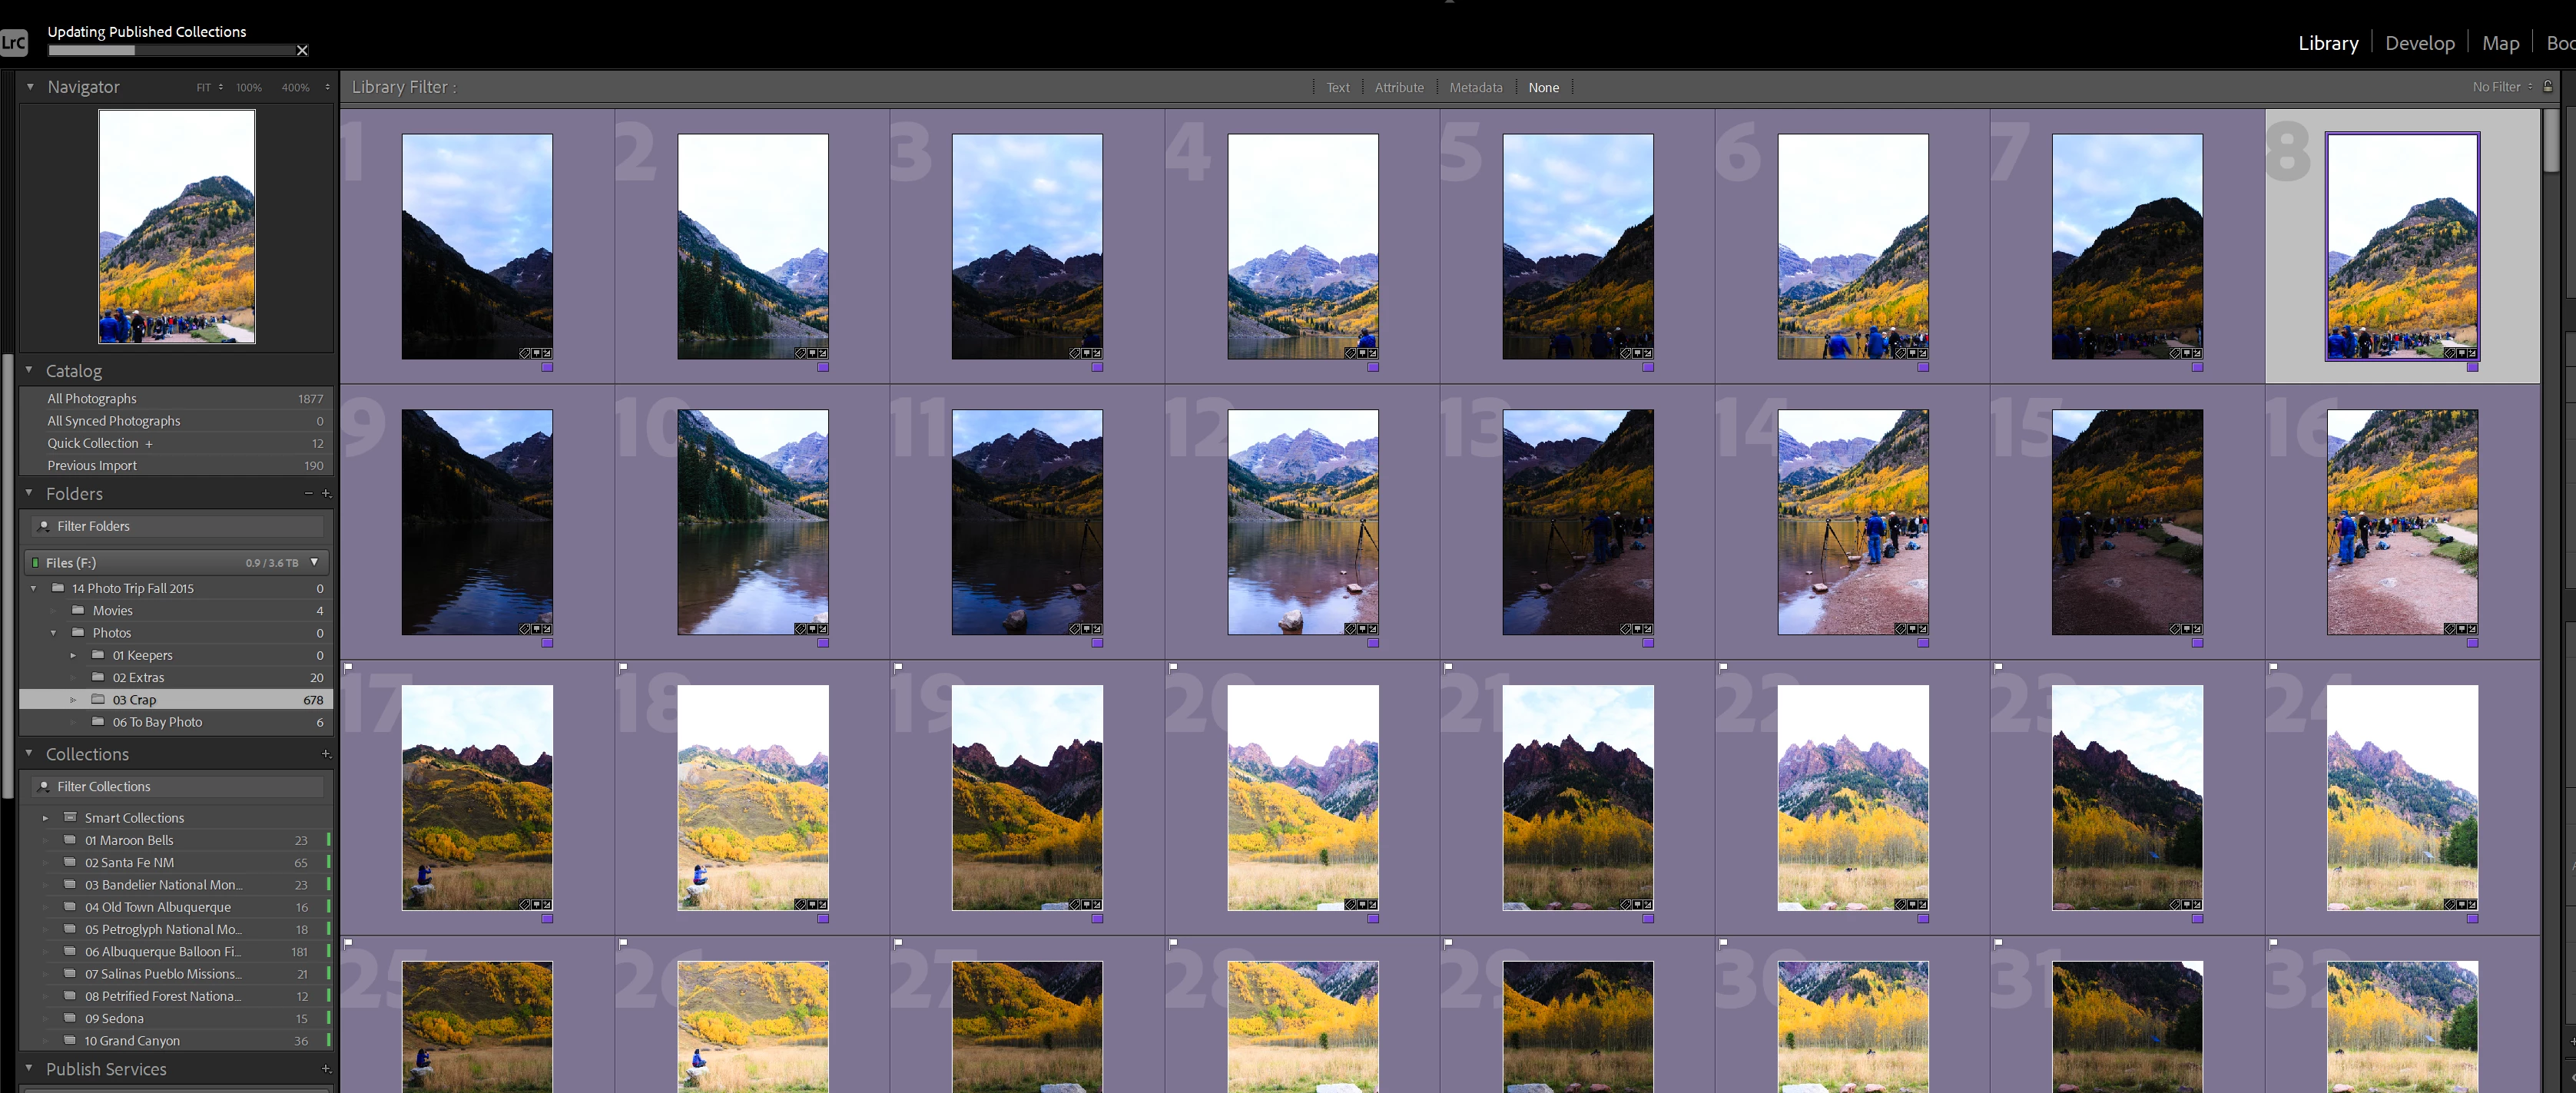This screenshot has height=1093, width=2576.
Task: Open the Files (F:) volume dropdown
Action: 314,563
